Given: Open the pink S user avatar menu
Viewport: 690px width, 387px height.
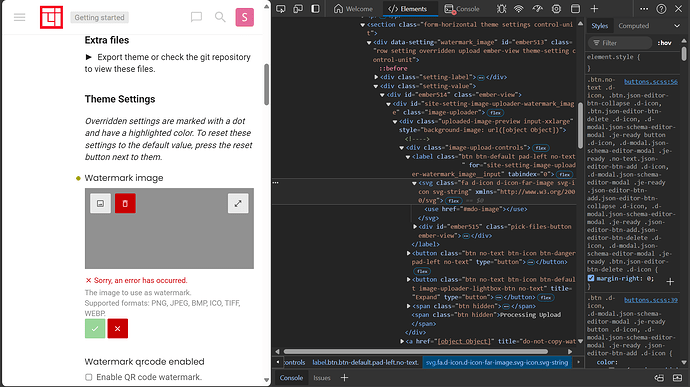Looking at the screenshot, I should 245,17.
